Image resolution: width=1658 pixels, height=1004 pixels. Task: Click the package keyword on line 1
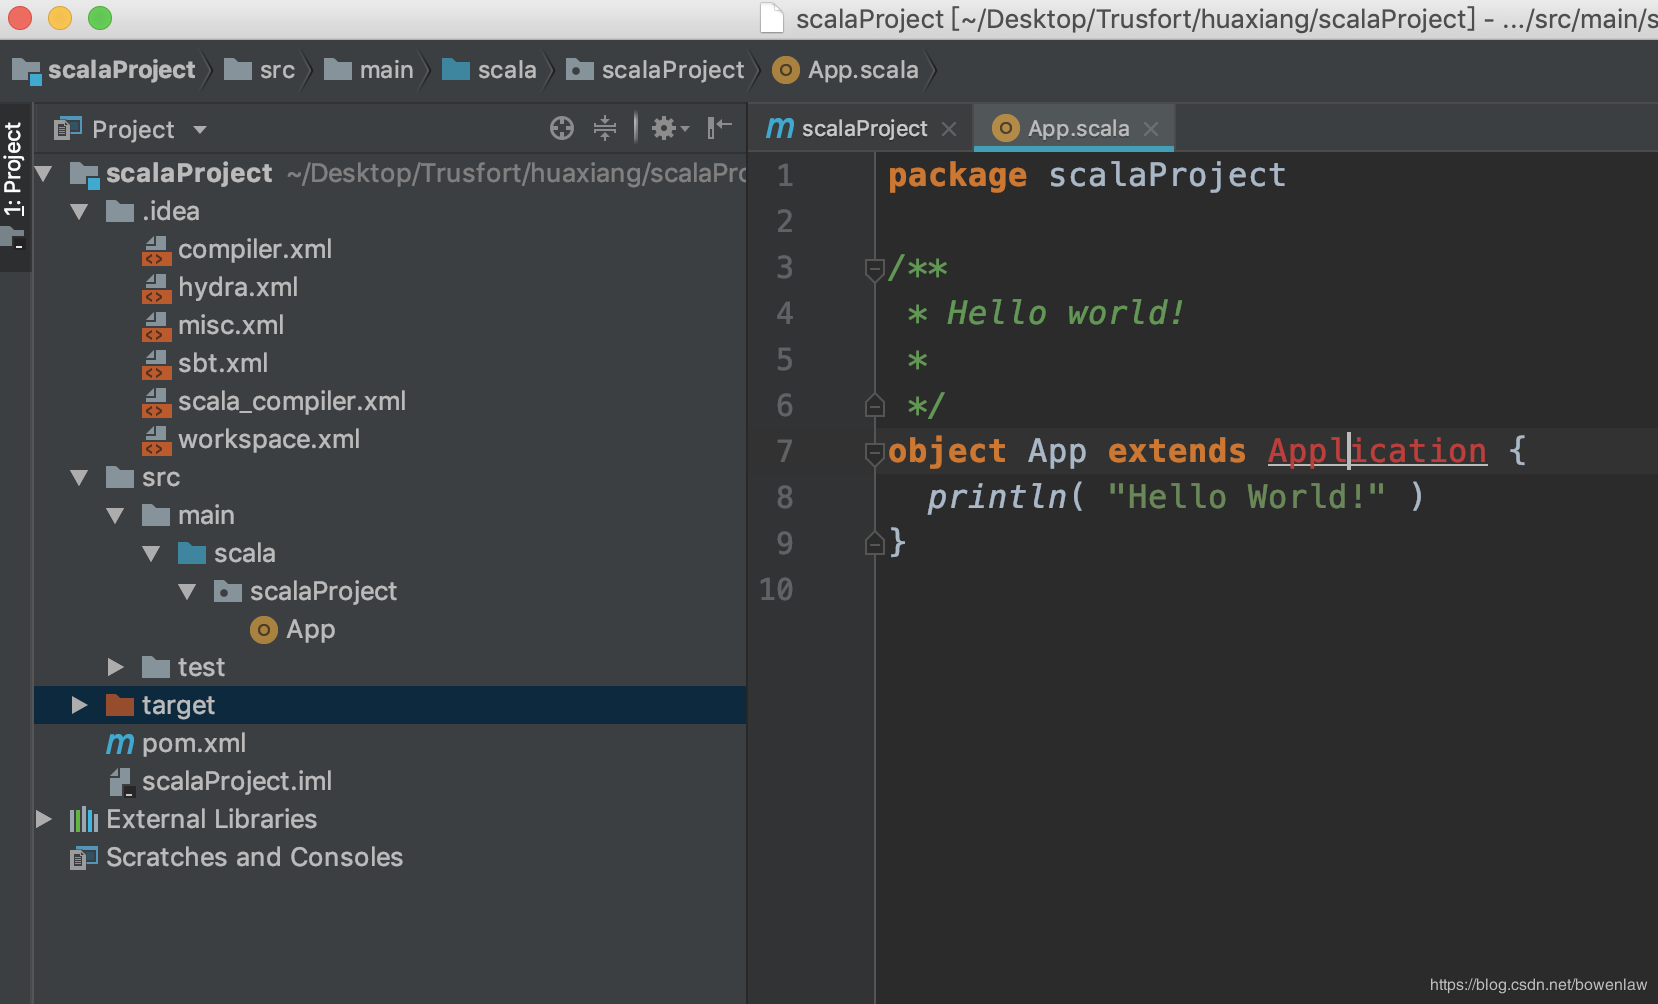tap(957, 175)
